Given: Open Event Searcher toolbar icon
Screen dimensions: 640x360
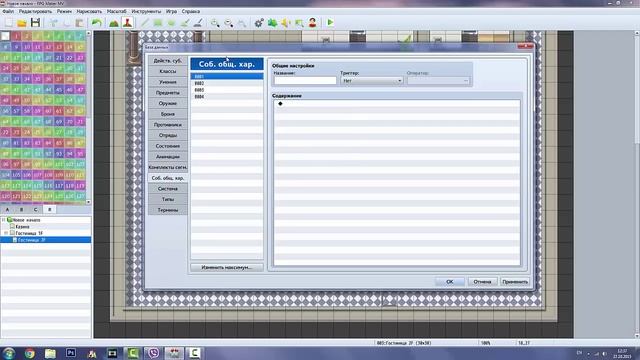Looking at the screenshot, I should (x=299, y=22).
